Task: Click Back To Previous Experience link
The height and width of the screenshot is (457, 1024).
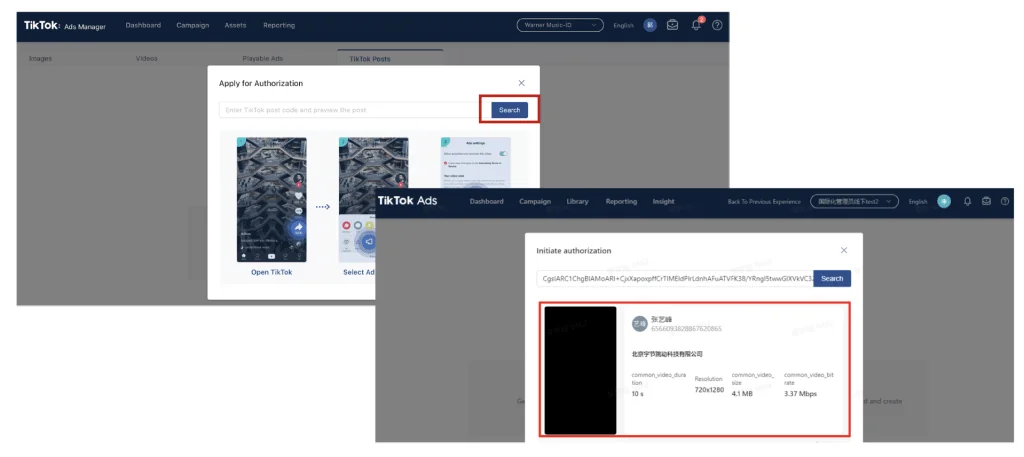Action: tap(764, 202)
